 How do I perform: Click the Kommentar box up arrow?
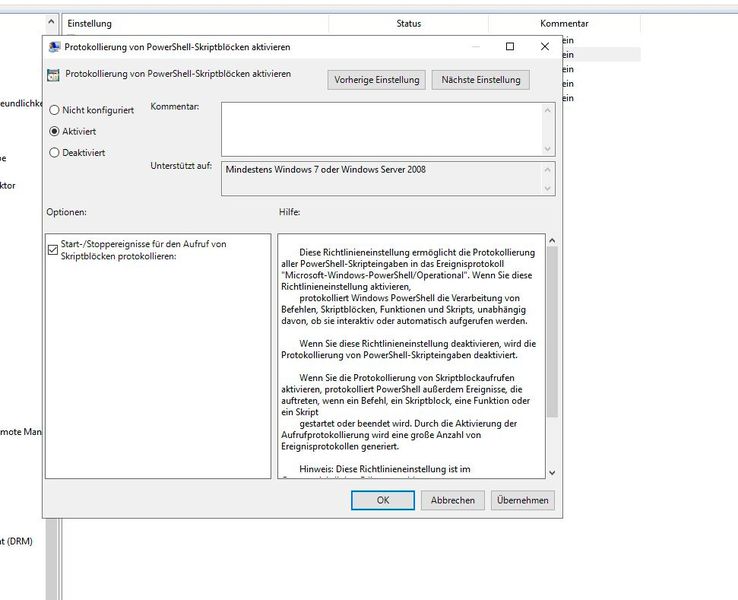(x=547, y=110)
